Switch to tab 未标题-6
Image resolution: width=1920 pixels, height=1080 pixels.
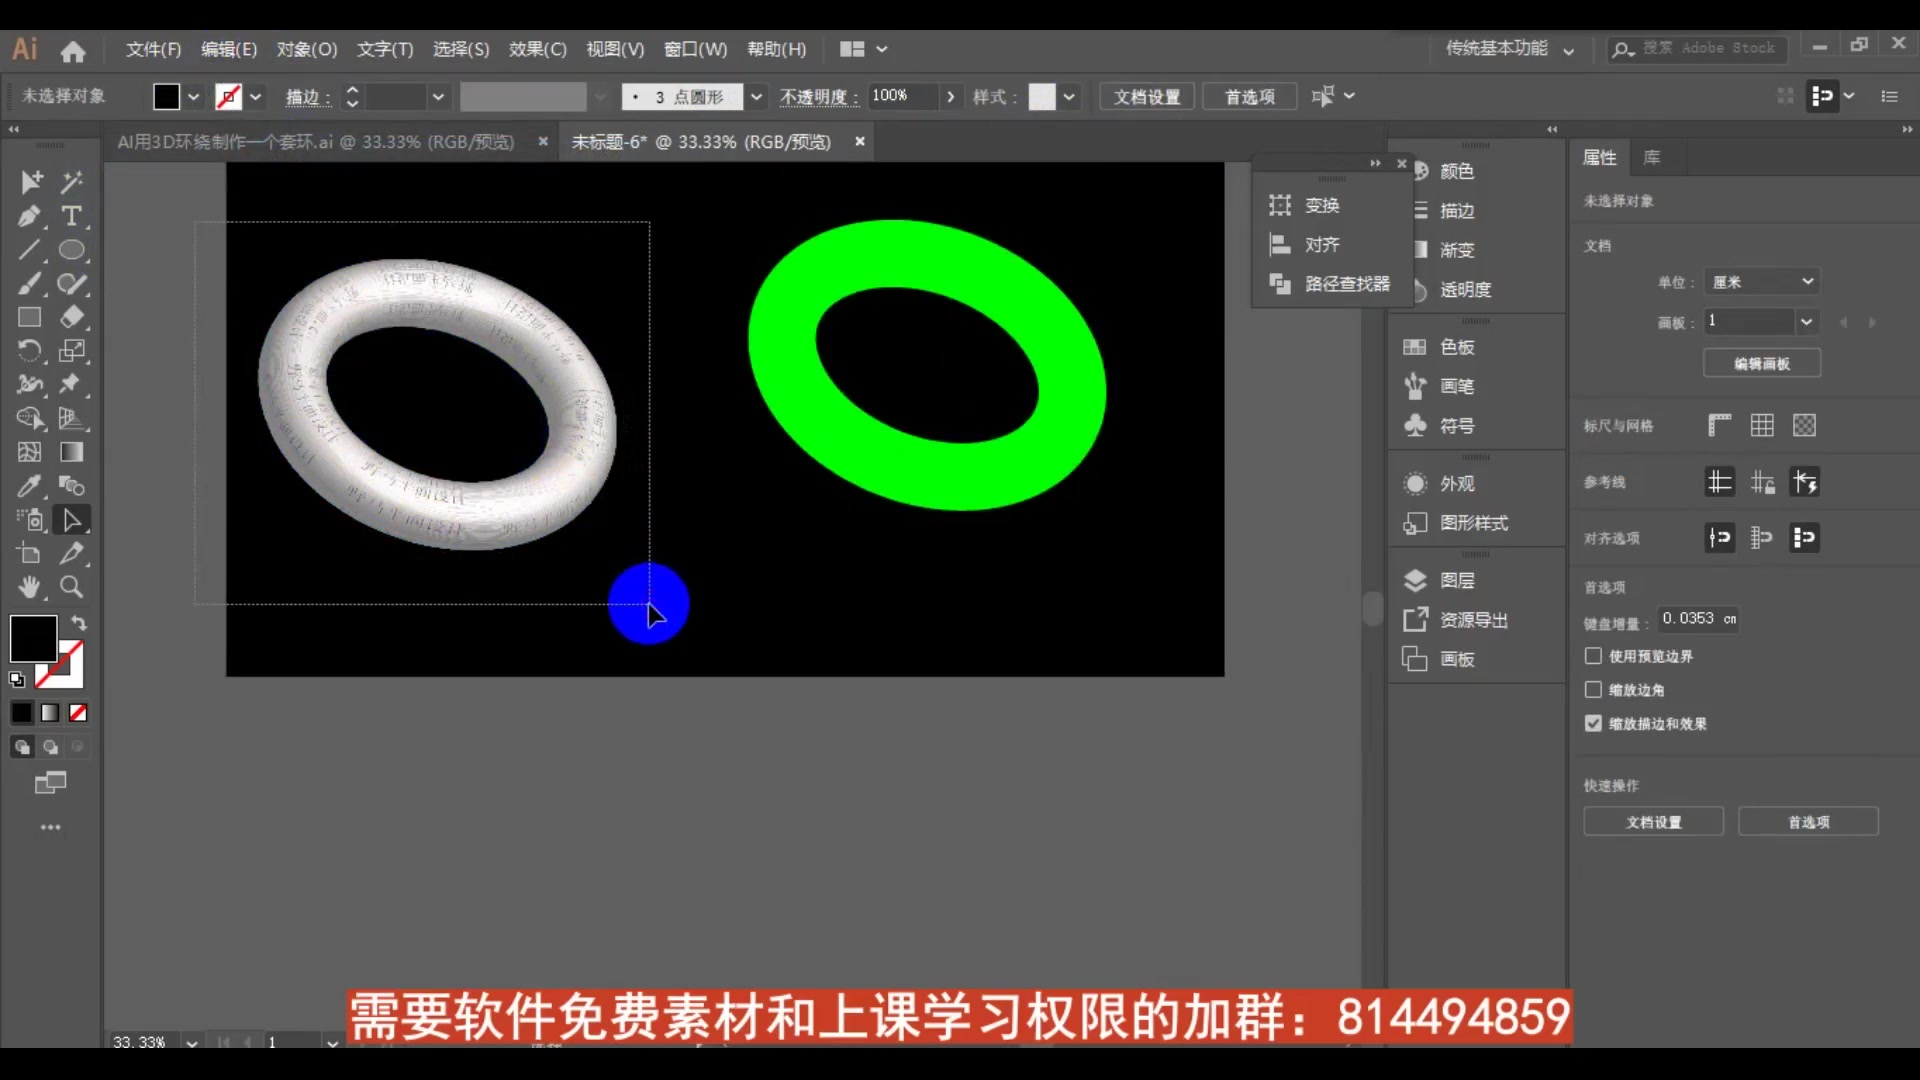point(700,141)
